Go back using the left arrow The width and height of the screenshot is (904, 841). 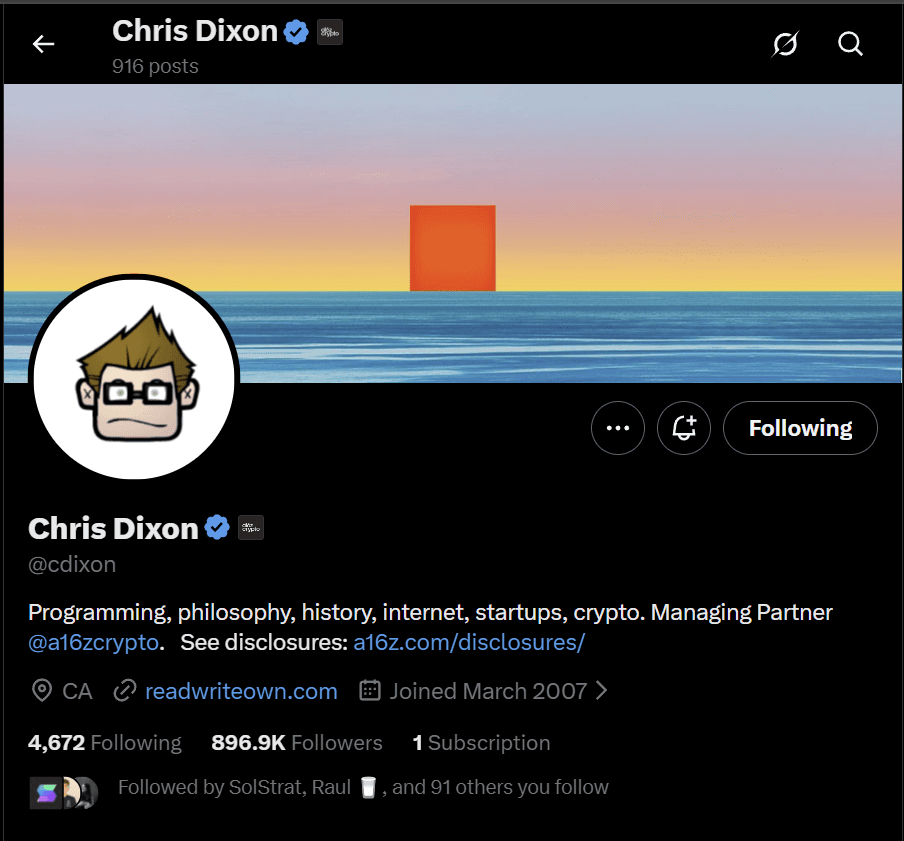coord(43,44)
